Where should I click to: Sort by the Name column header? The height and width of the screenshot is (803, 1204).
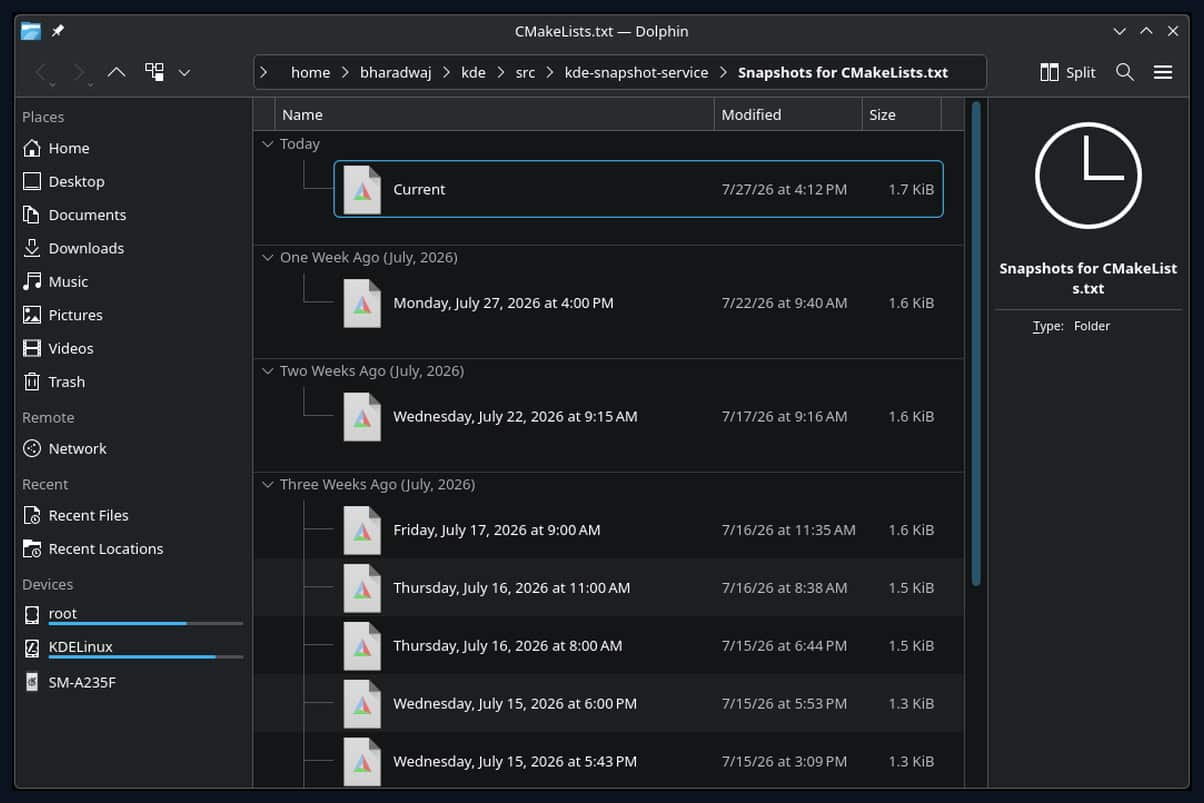pyautogui.click(x=494, y=115)
